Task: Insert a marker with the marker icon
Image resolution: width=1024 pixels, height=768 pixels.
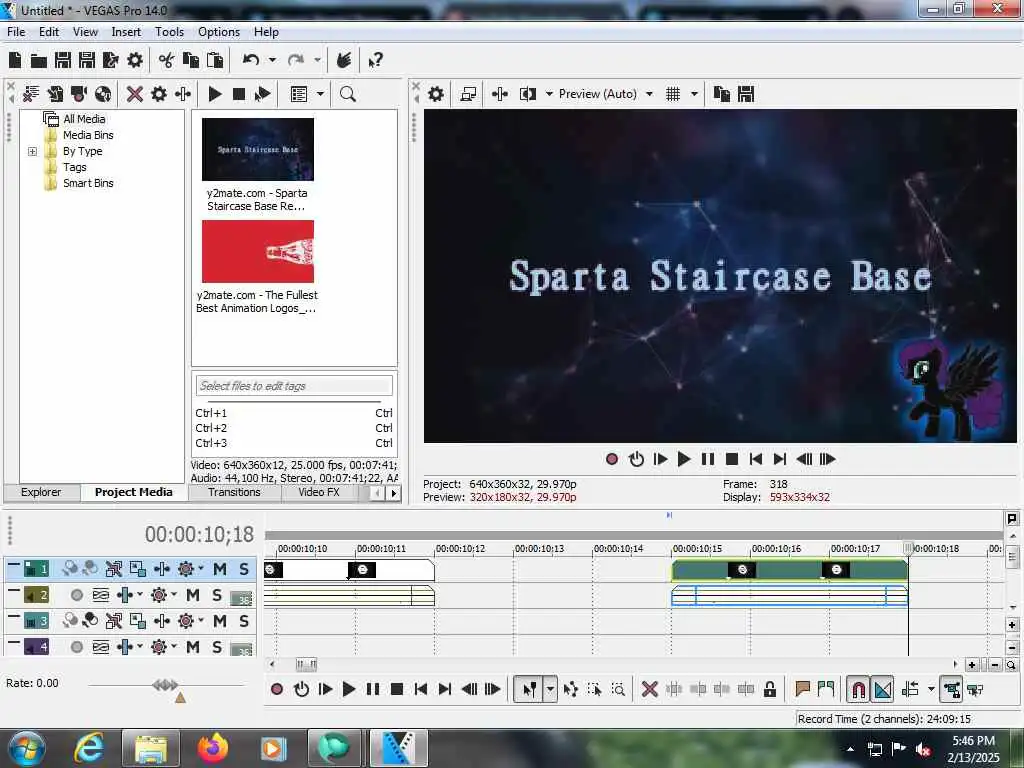Action: (802, 689)
